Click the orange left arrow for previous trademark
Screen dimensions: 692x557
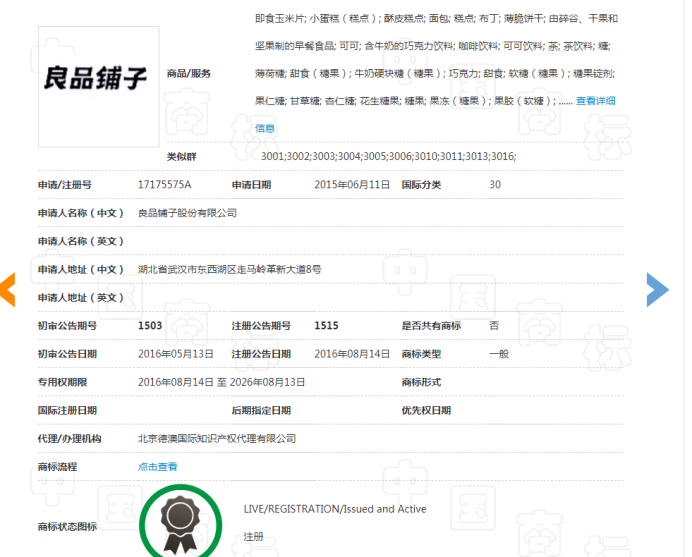click(x=7, y=288)
